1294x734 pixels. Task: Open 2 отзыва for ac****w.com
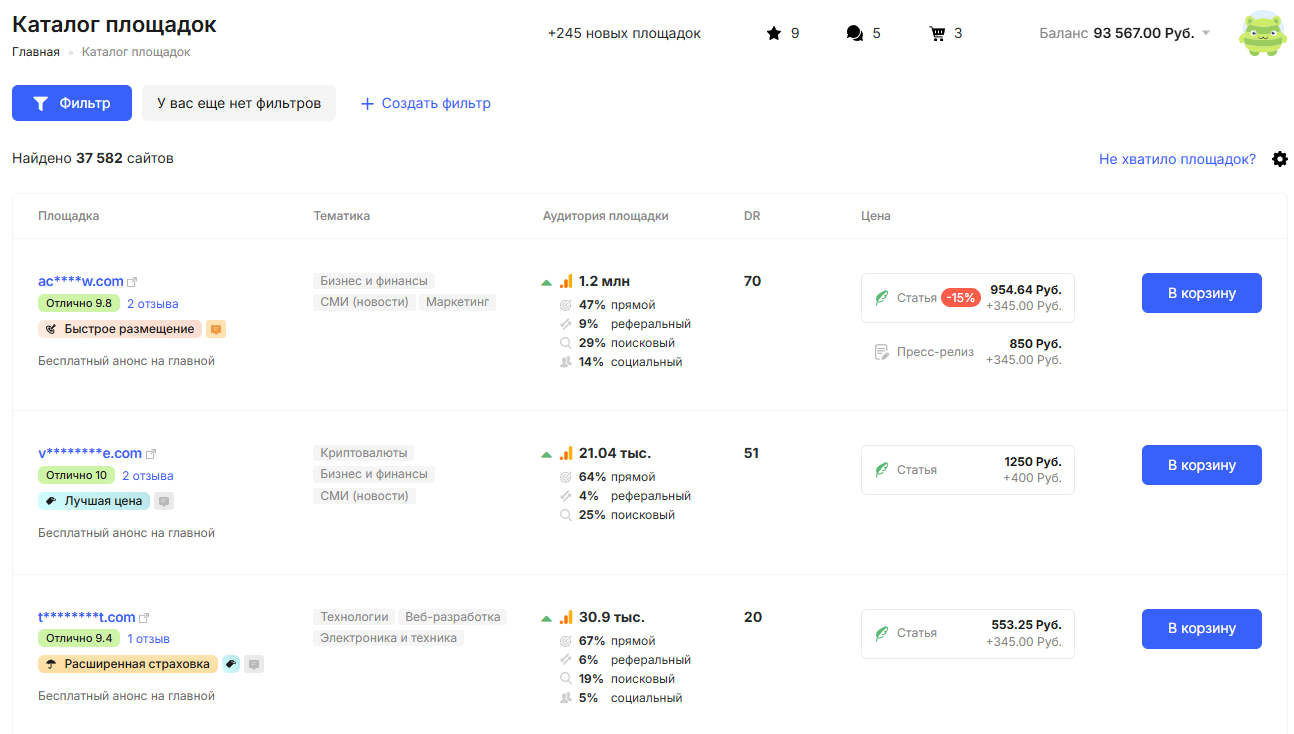tap(153, 304)
